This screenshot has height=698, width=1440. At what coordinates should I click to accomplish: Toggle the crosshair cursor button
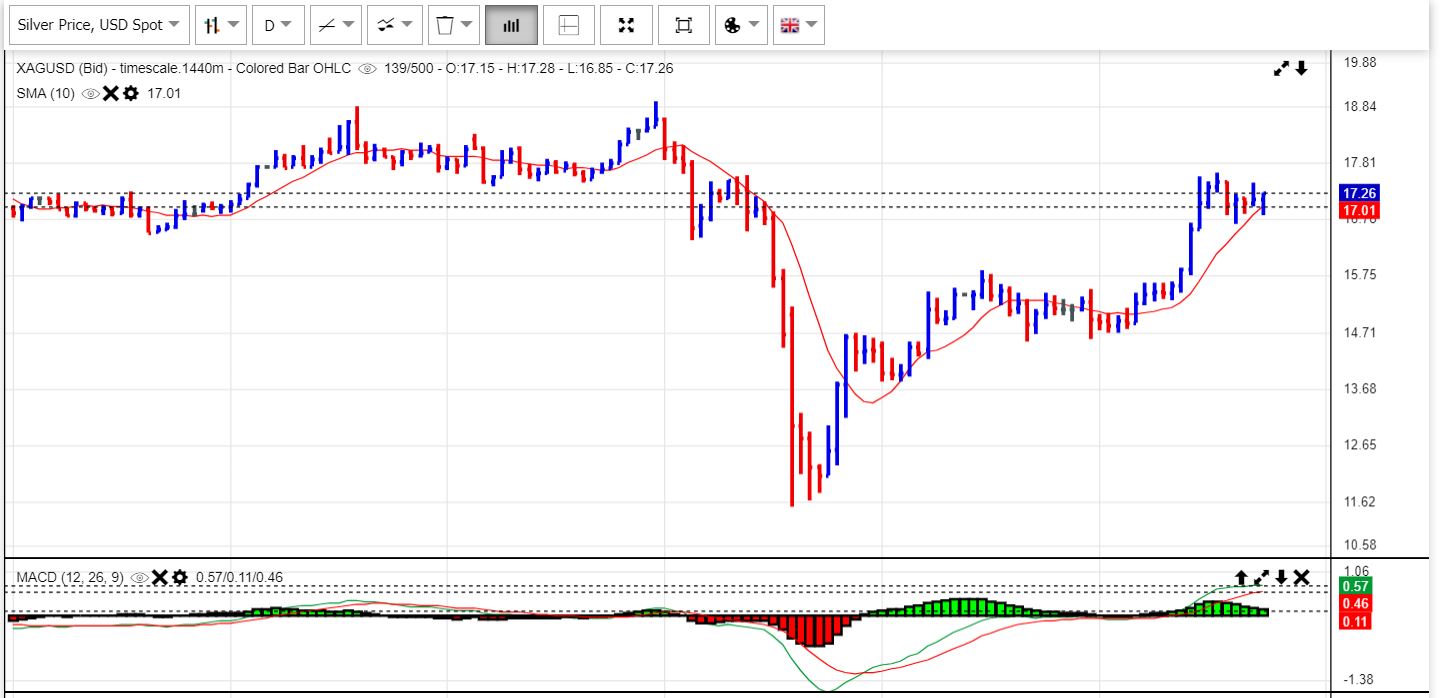[569, 25]
